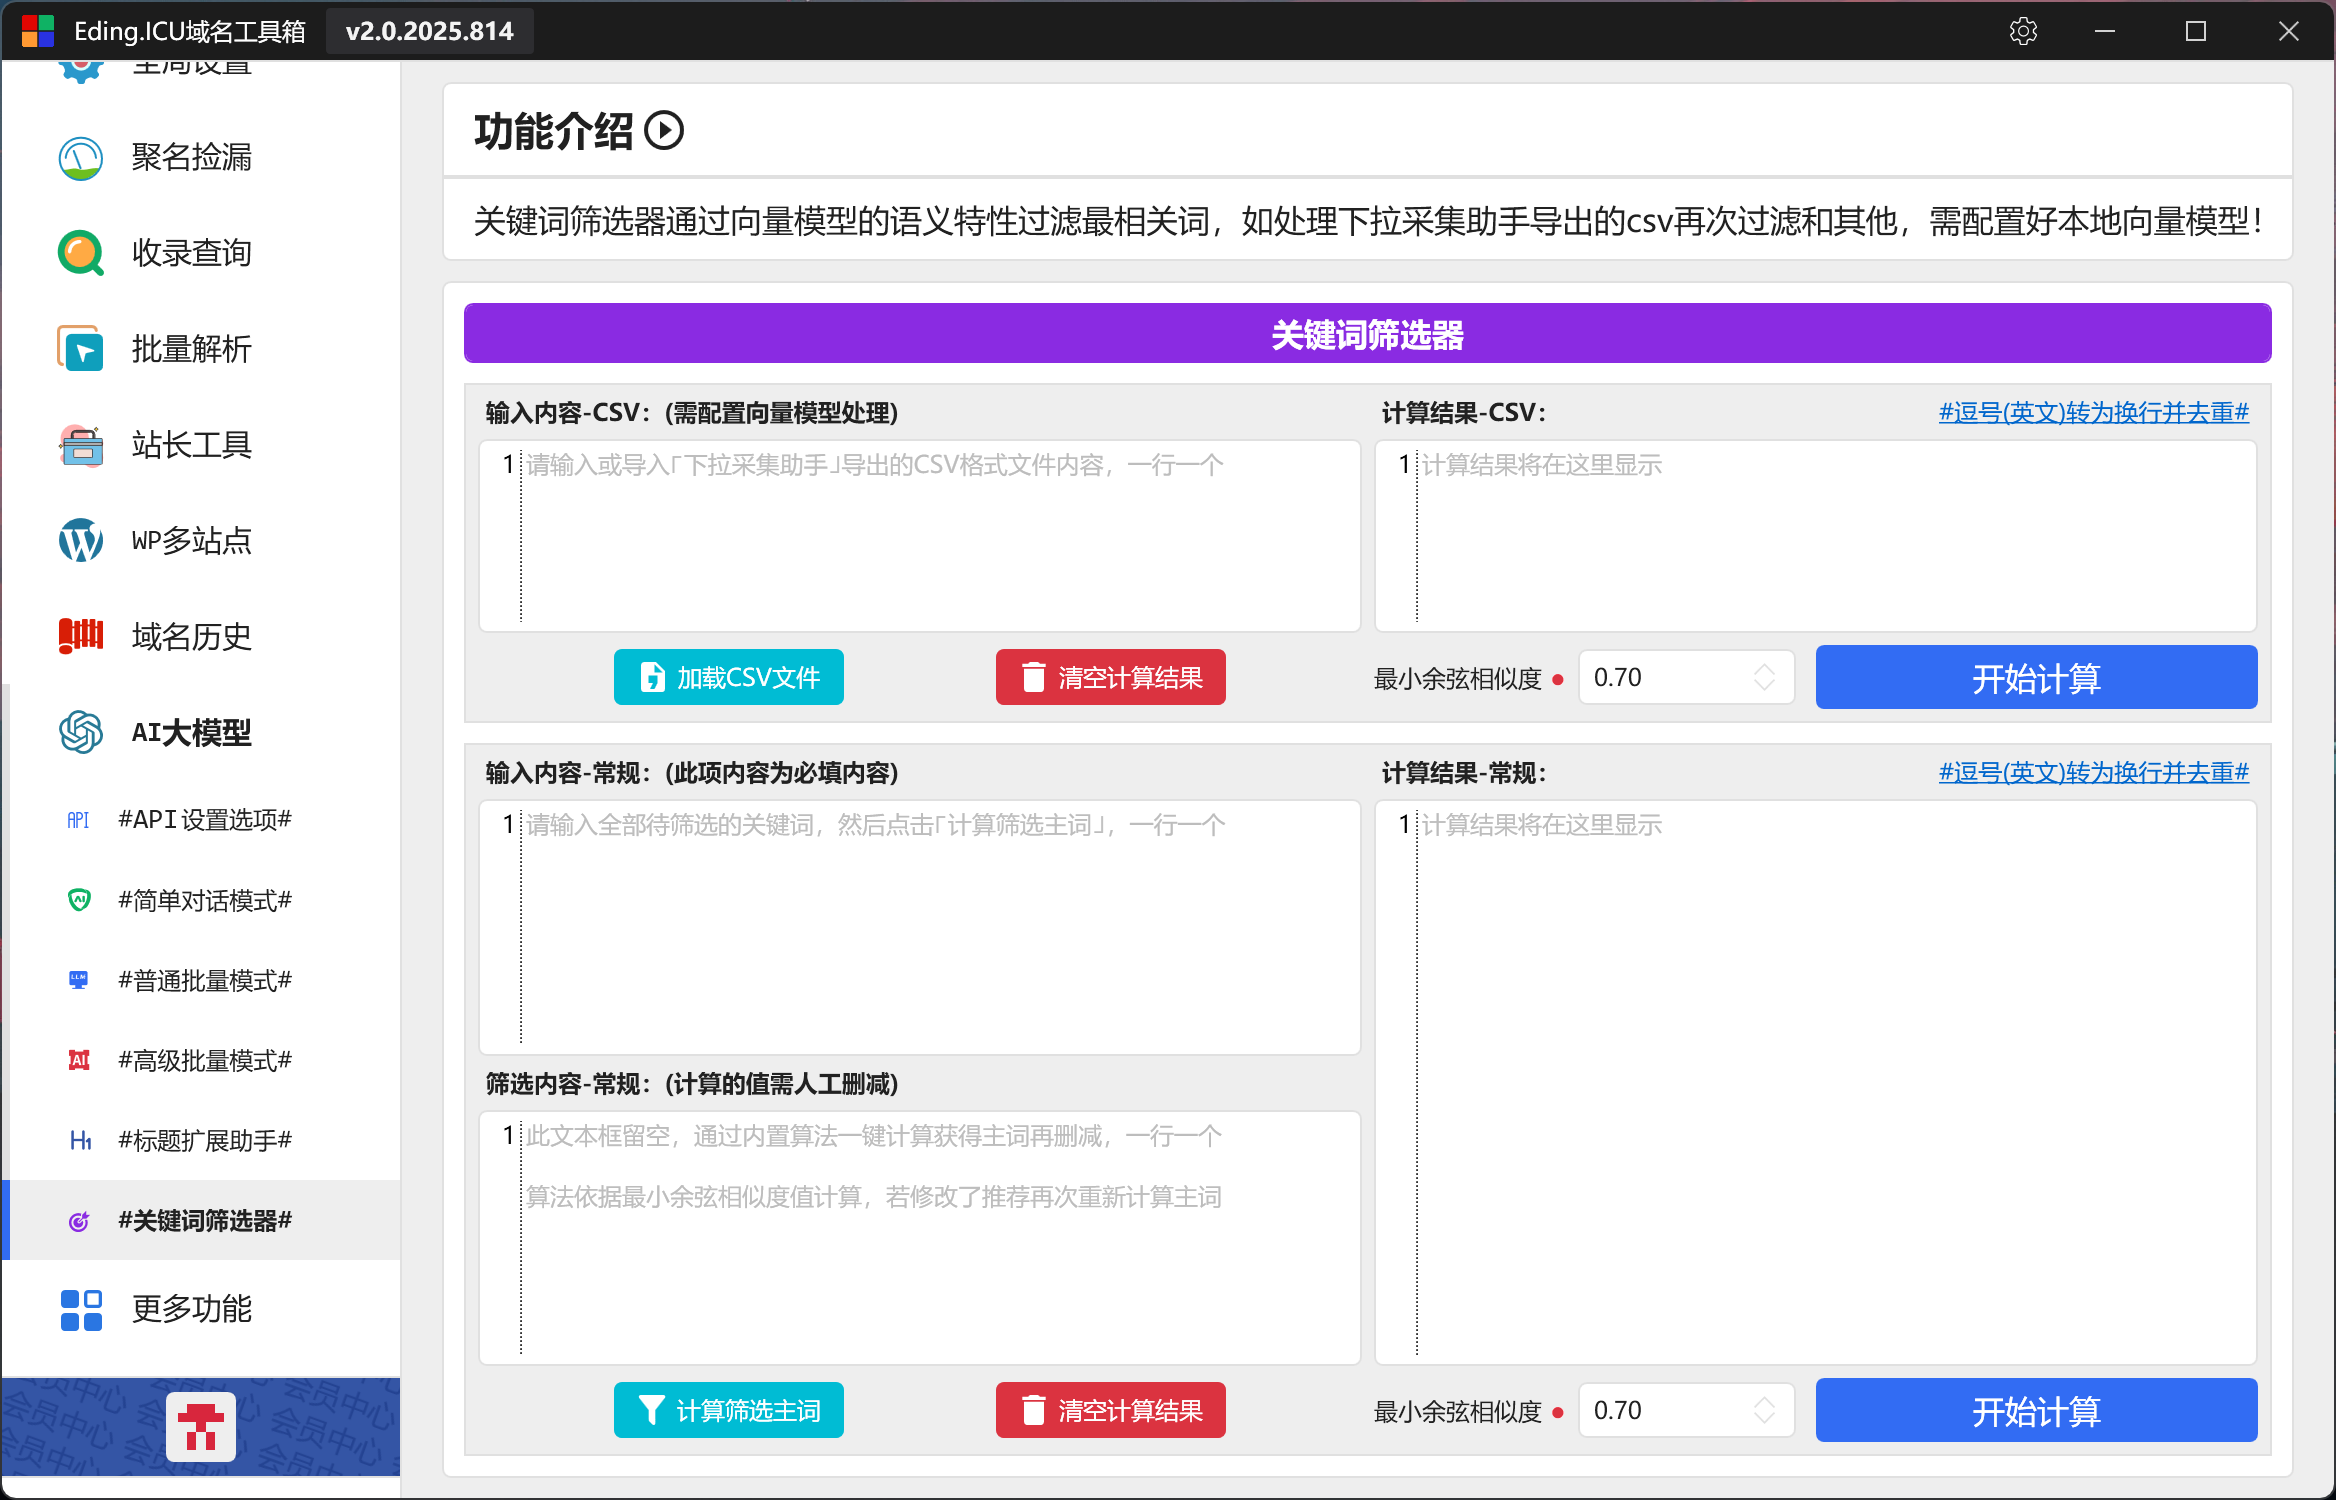The height and width of the screenshot is (1500, 2336).
Task: Click the WordPress WP多站点 icon
Action: (81, 541)
